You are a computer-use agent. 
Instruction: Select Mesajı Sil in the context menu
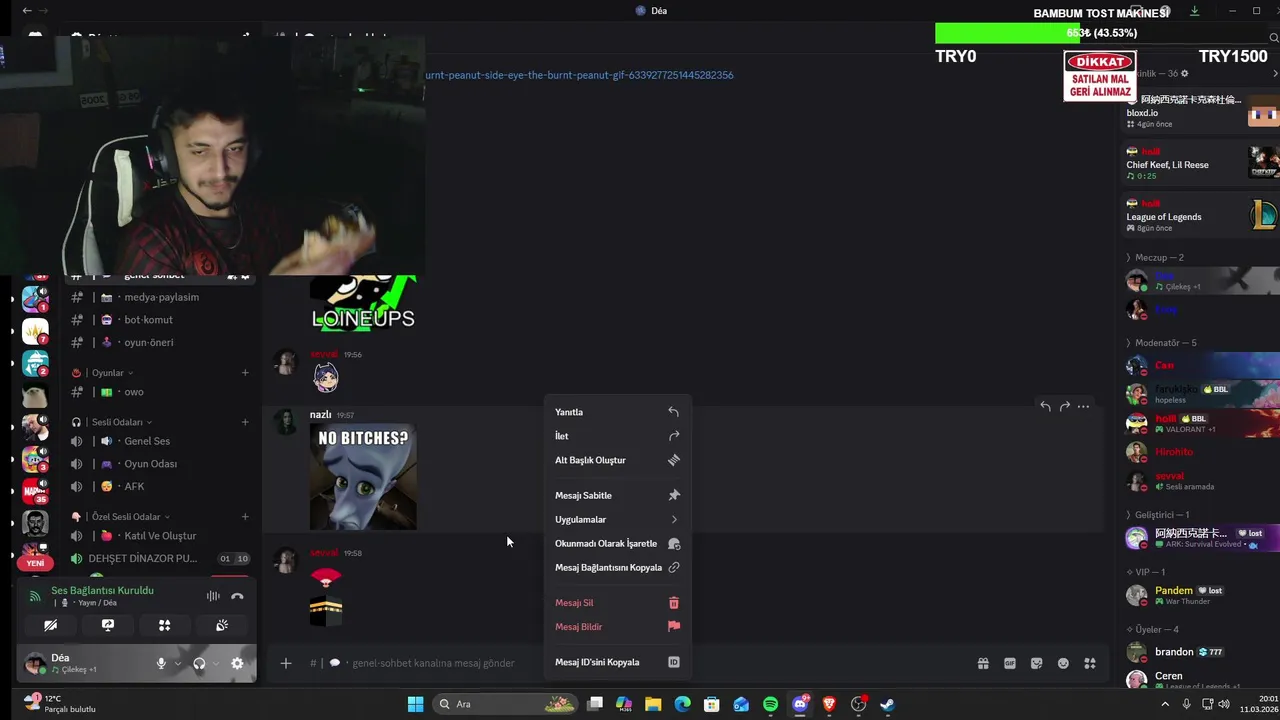click(617, 603)
